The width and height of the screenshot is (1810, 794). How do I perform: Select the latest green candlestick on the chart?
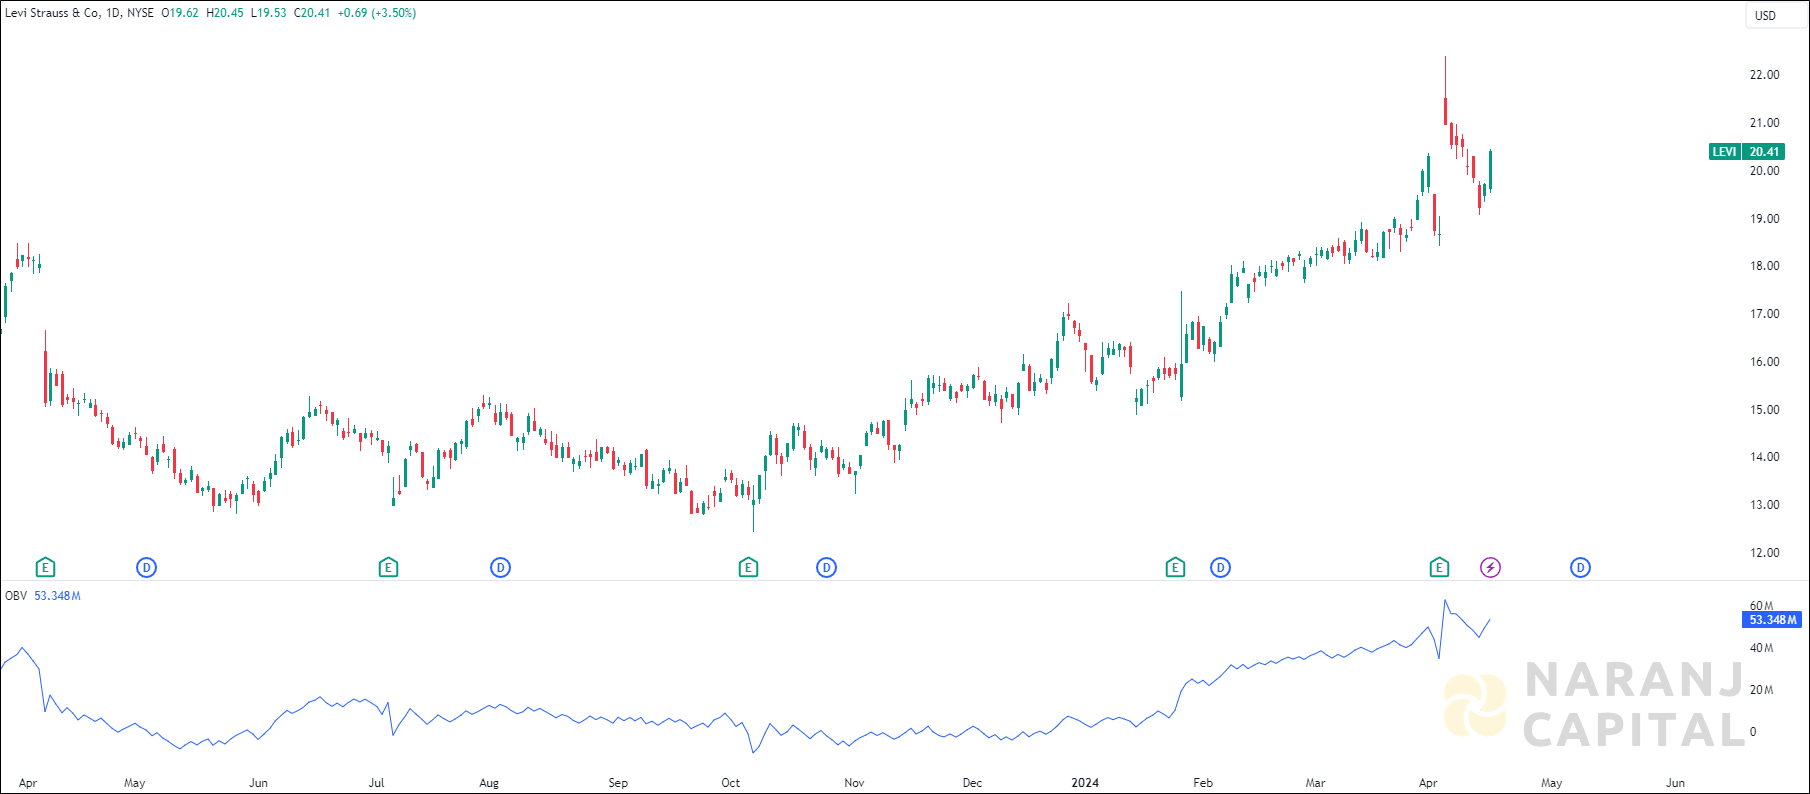(x=1490, y=170)
